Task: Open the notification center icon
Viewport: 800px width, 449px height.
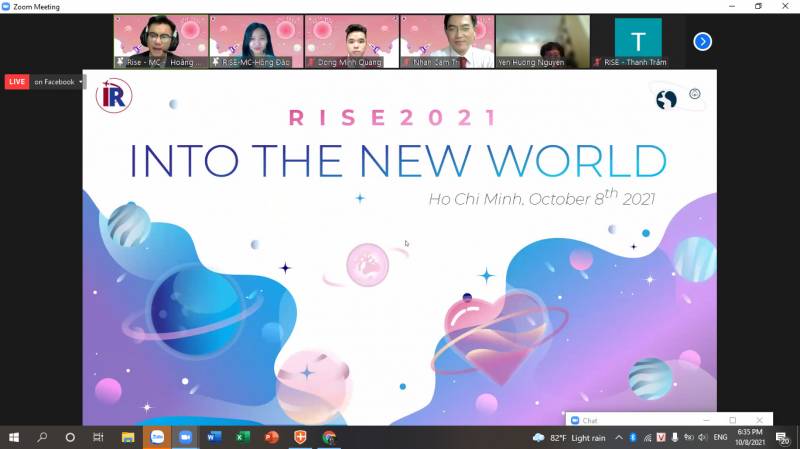Action: coord(782,437)
